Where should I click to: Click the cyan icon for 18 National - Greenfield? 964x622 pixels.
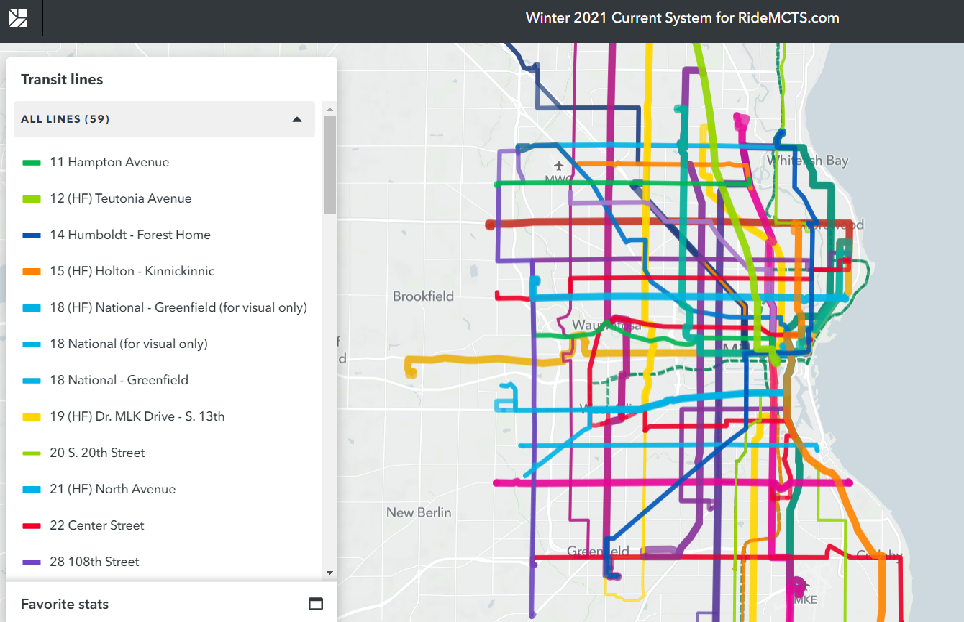pos(30,380)
